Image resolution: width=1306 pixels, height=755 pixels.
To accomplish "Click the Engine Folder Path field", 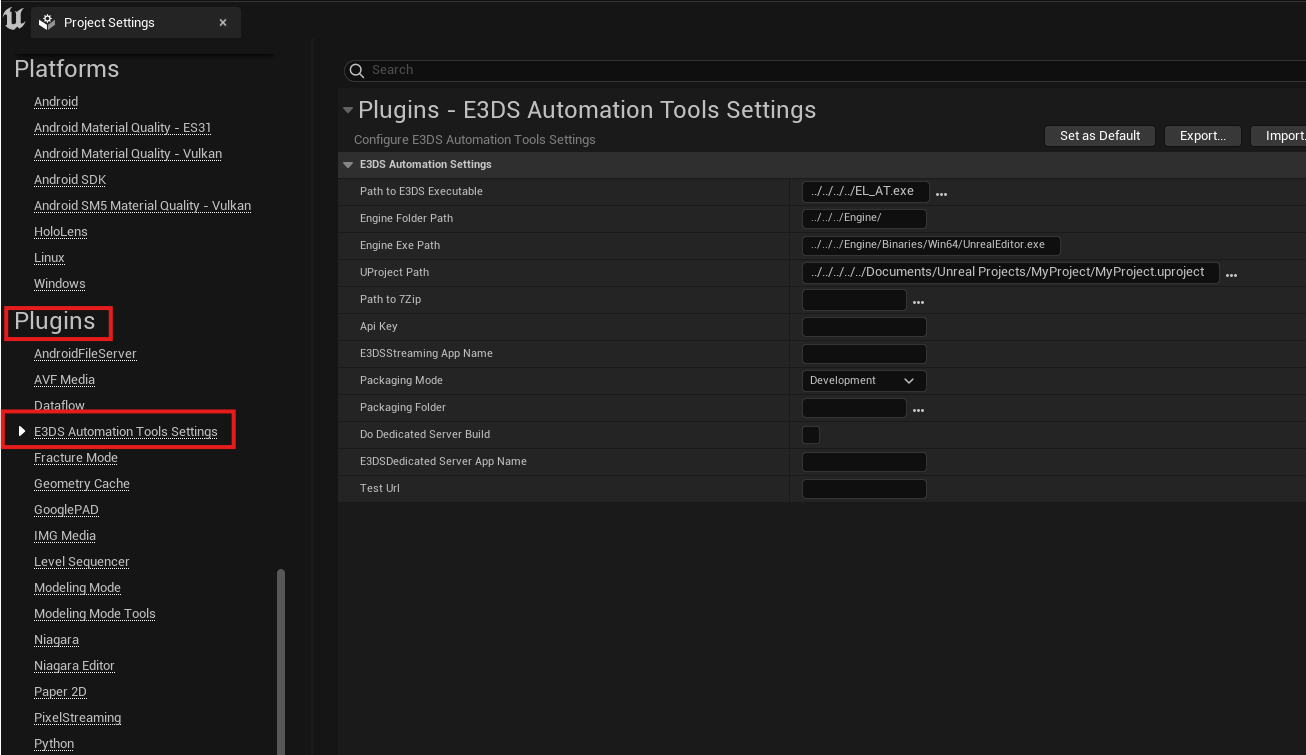I will pyautogui.click(x=864, y=218).
